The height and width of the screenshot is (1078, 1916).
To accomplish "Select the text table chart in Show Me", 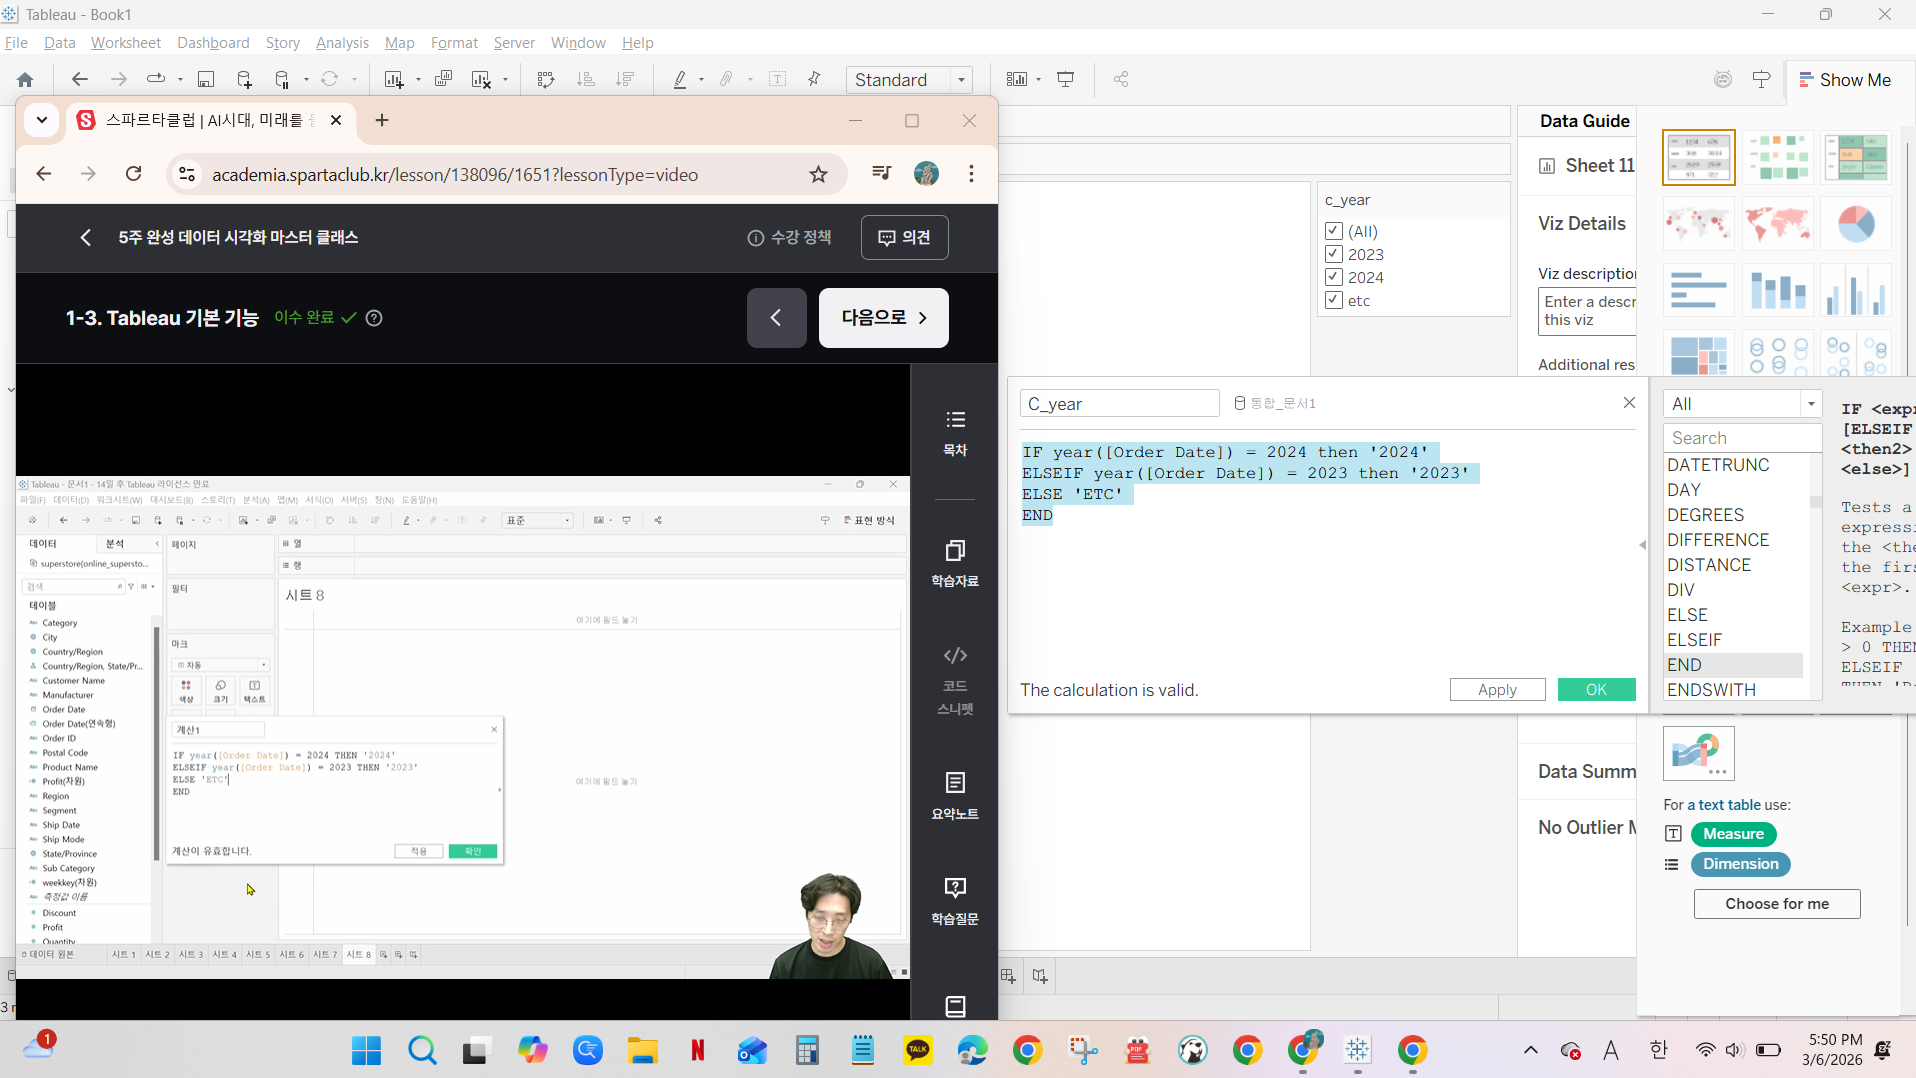I will pos(1698,157).
